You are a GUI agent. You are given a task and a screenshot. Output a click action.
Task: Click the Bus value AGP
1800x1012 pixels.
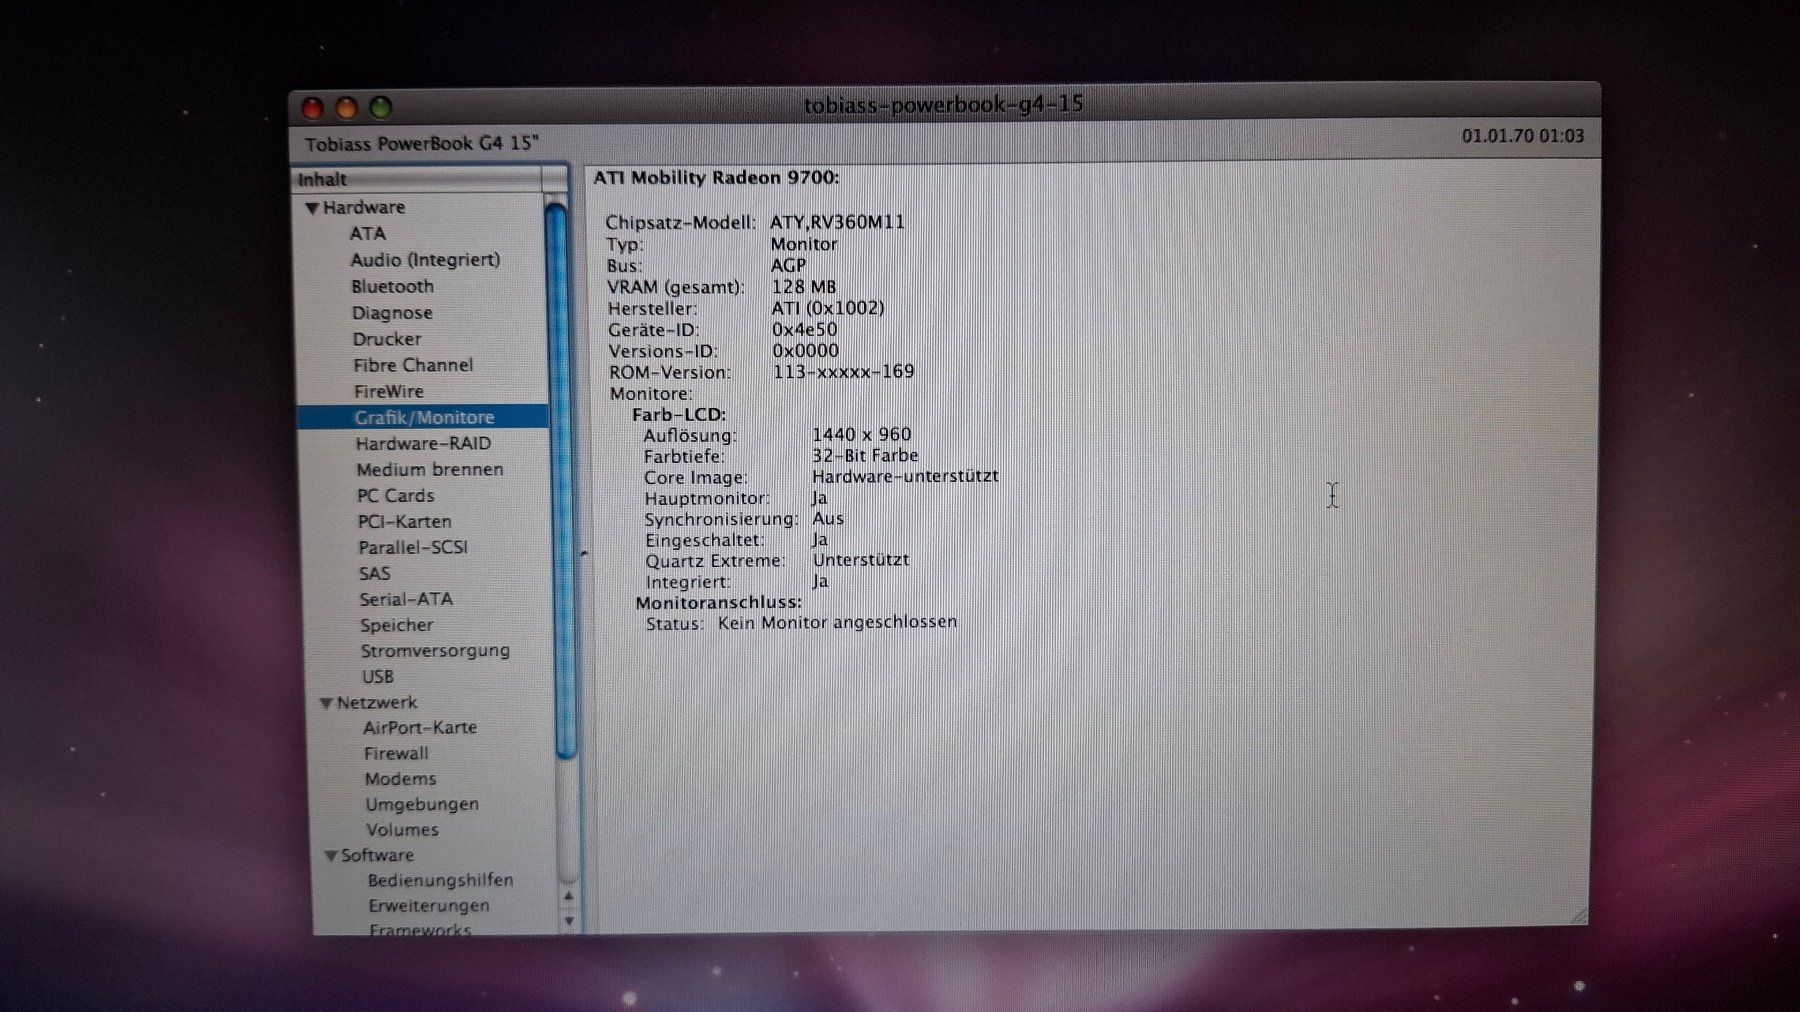788,266
